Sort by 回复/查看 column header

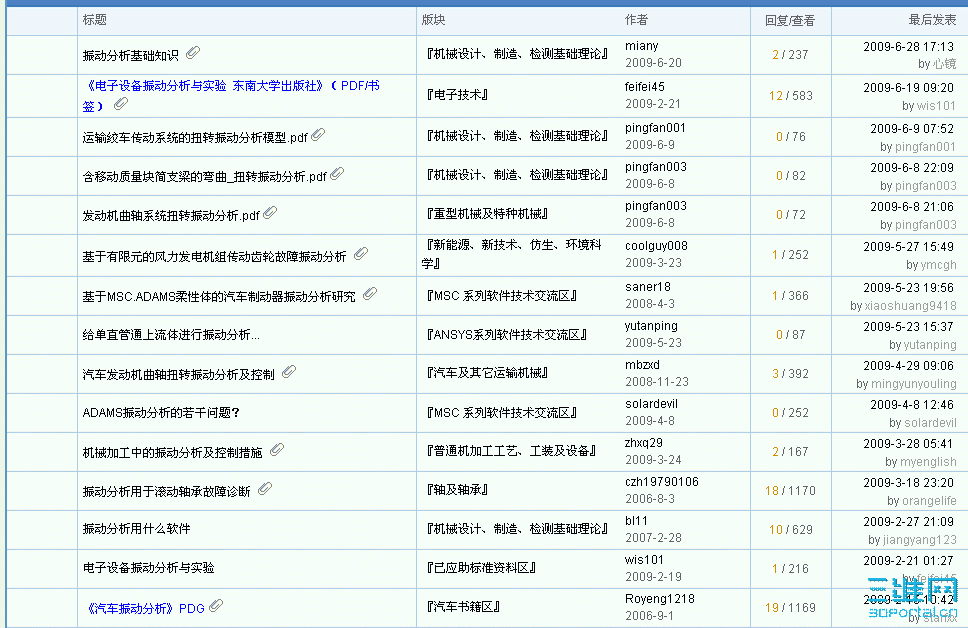790,18
